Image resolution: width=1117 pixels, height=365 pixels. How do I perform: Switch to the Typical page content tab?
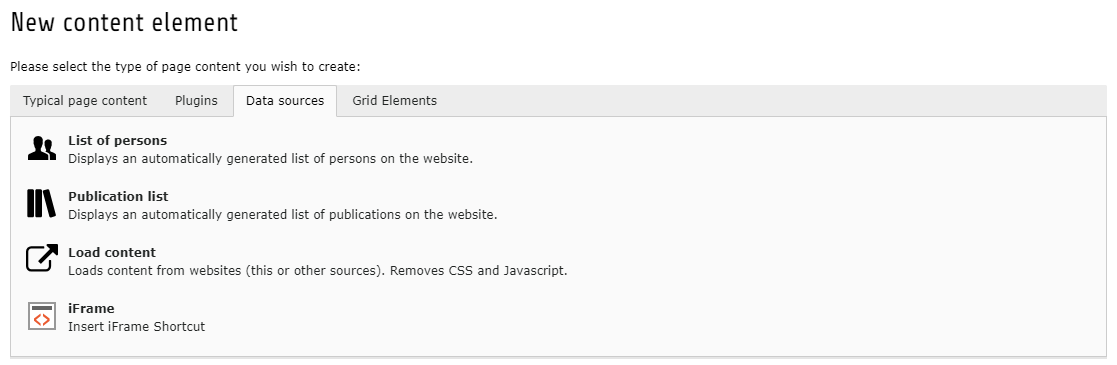[85, 101]
